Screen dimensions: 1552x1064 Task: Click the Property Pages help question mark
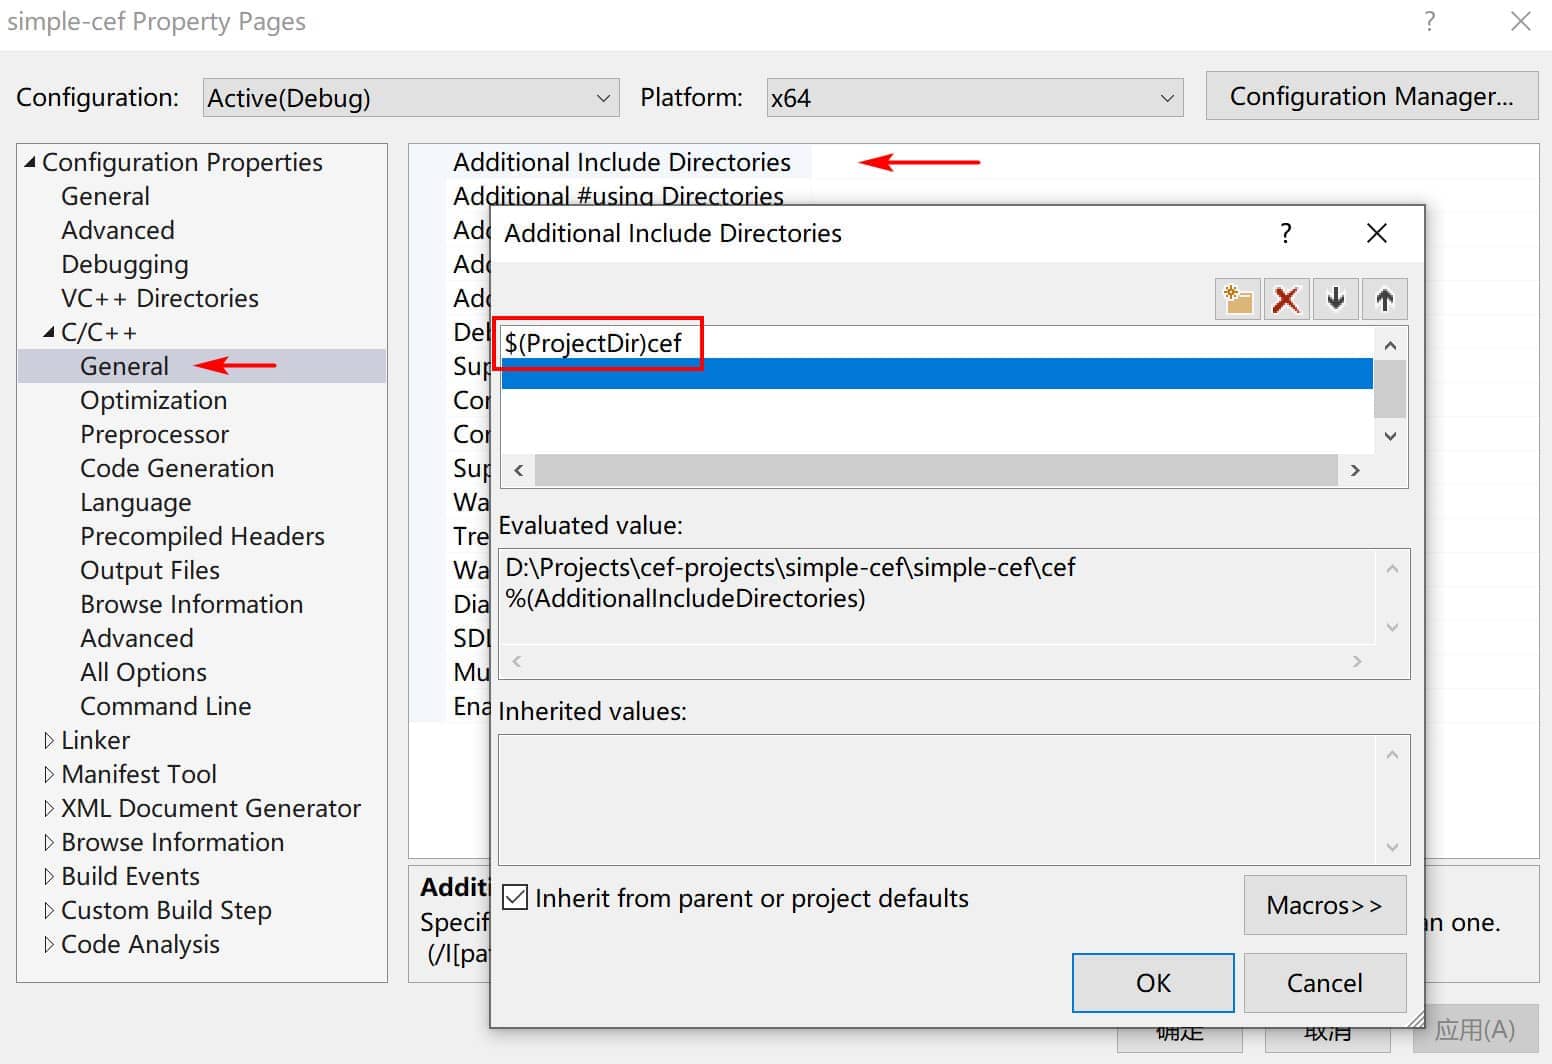point(1430,21)
